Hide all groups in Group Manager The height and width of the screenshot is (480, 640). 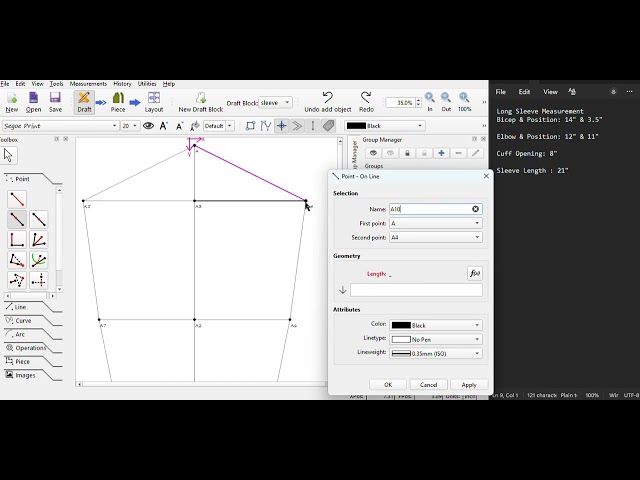pyautogui.click(x=390, y=153)
